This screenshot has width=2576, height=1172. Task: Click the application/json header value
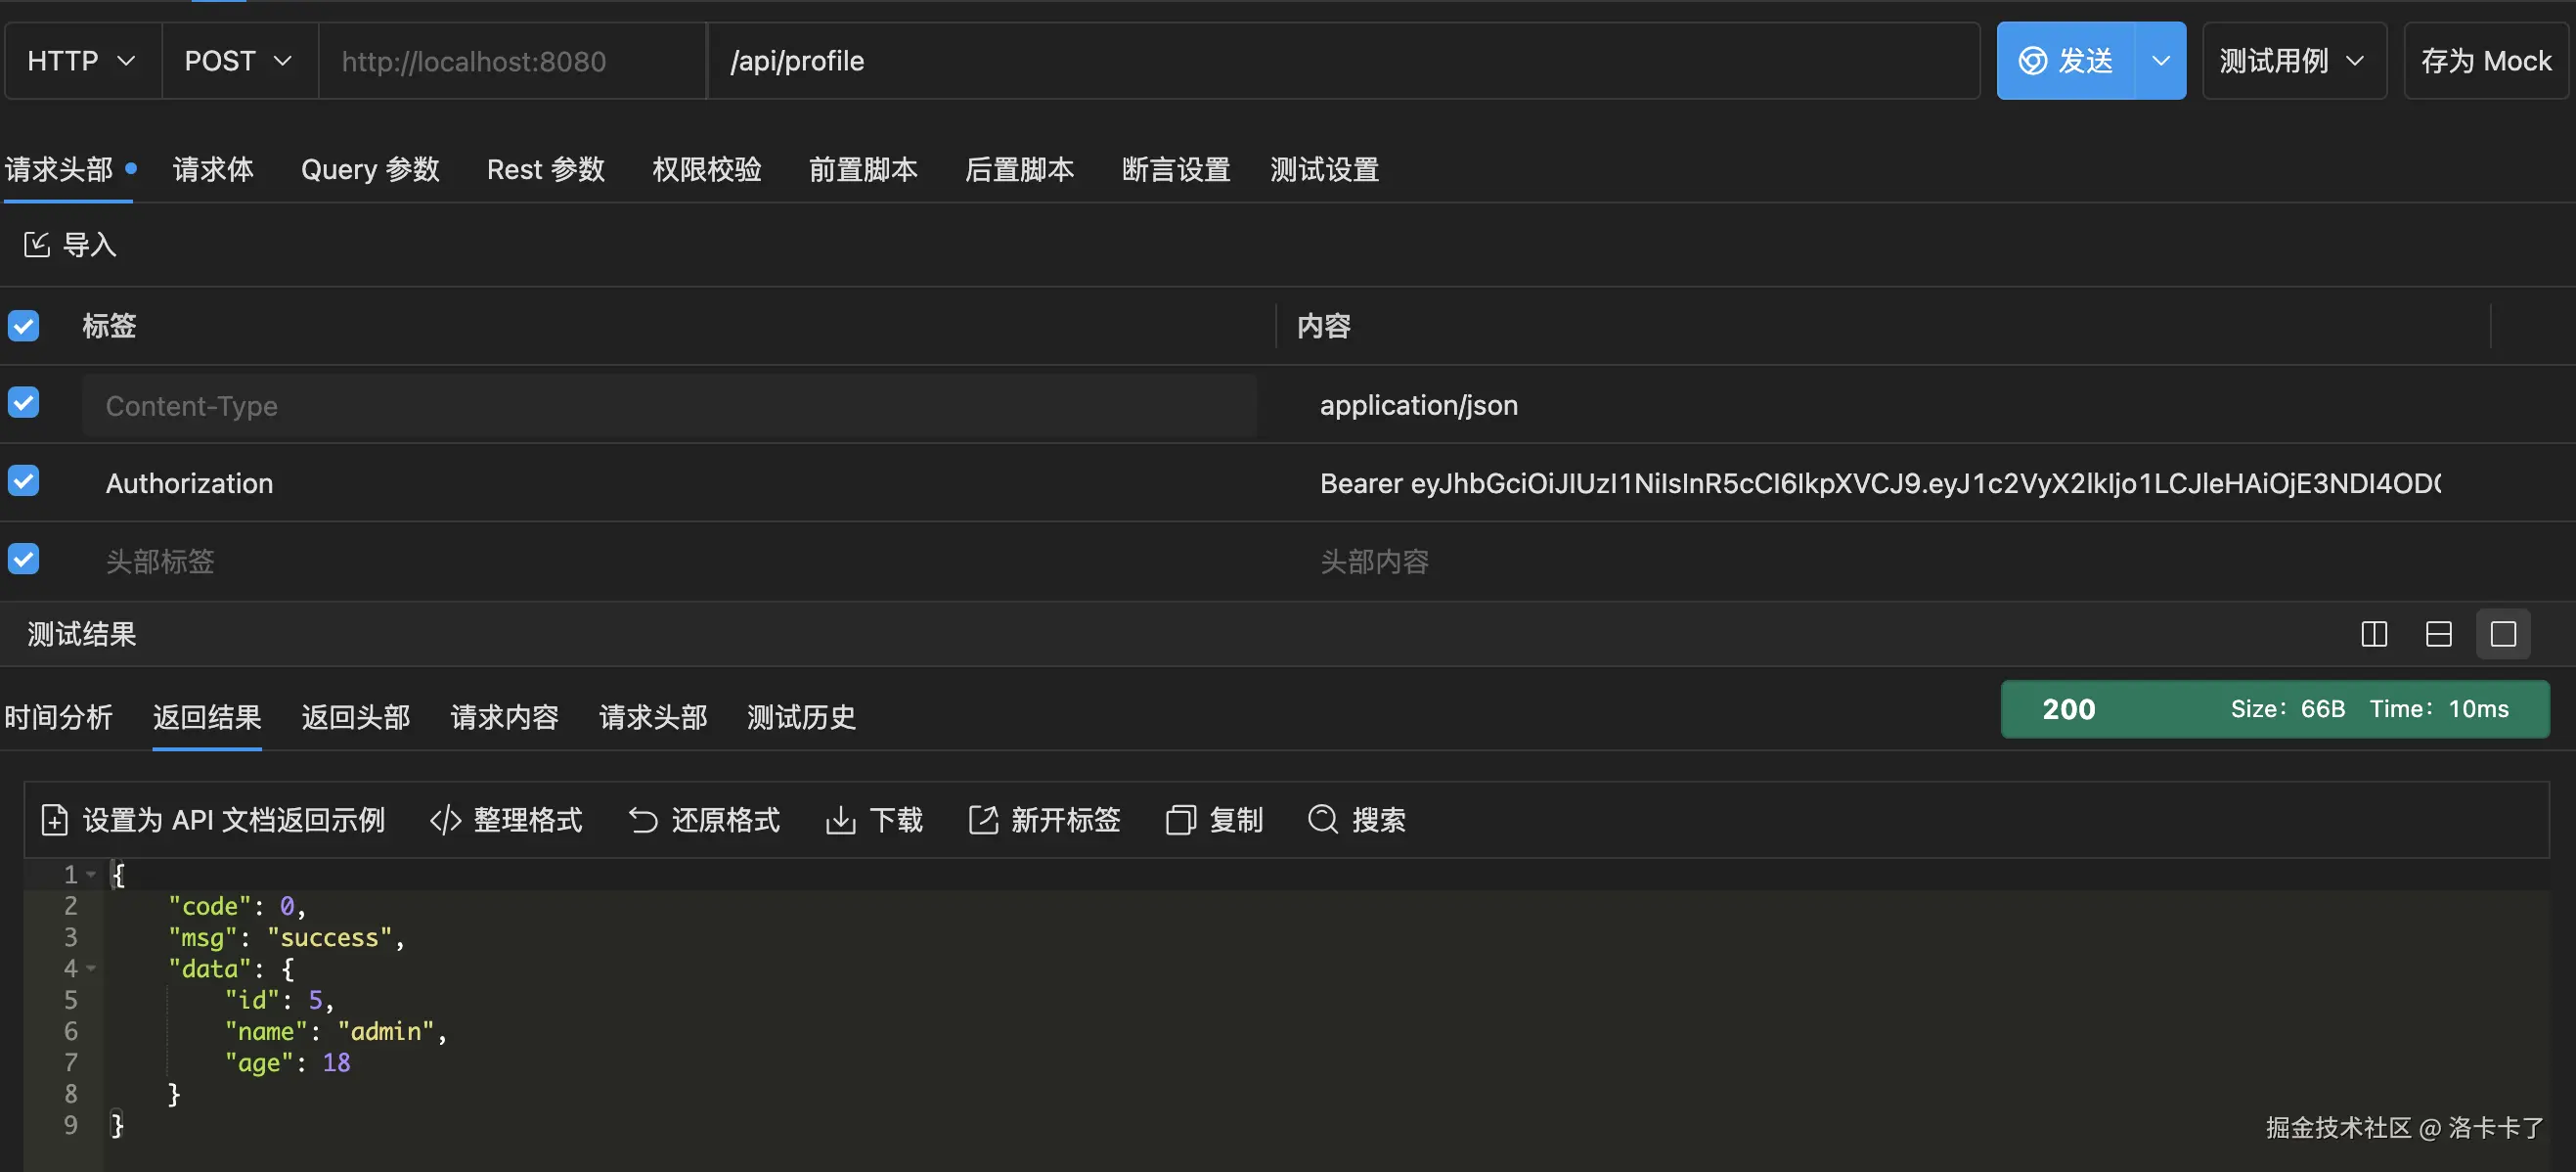1419,405
